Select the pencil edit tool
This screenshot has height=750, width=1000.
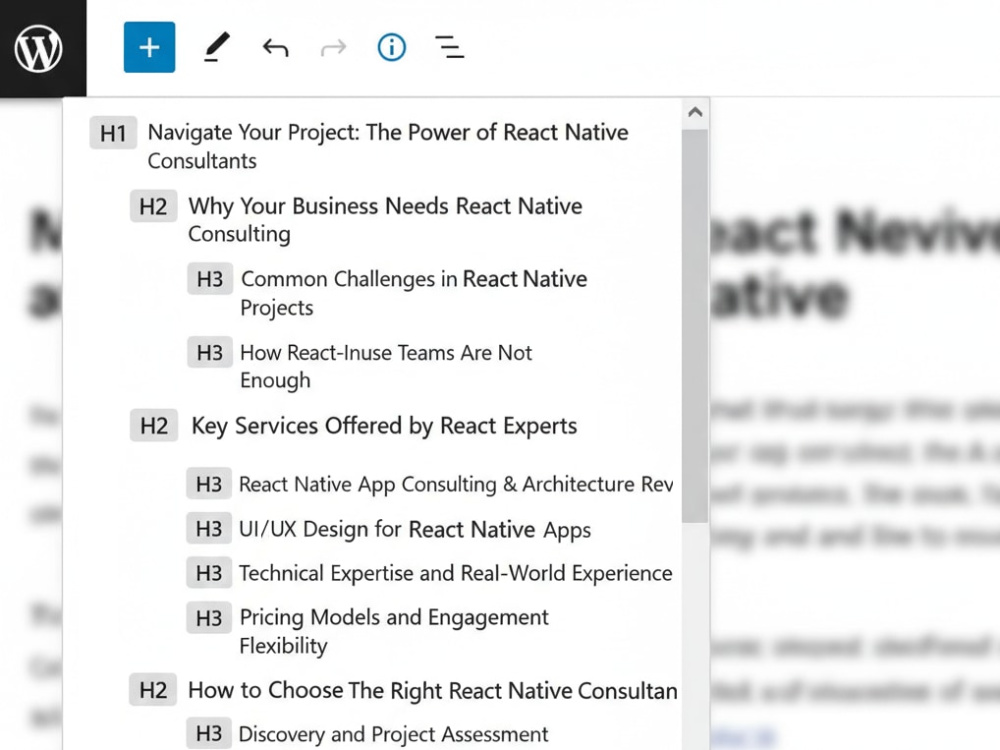[x=216, y=48]
